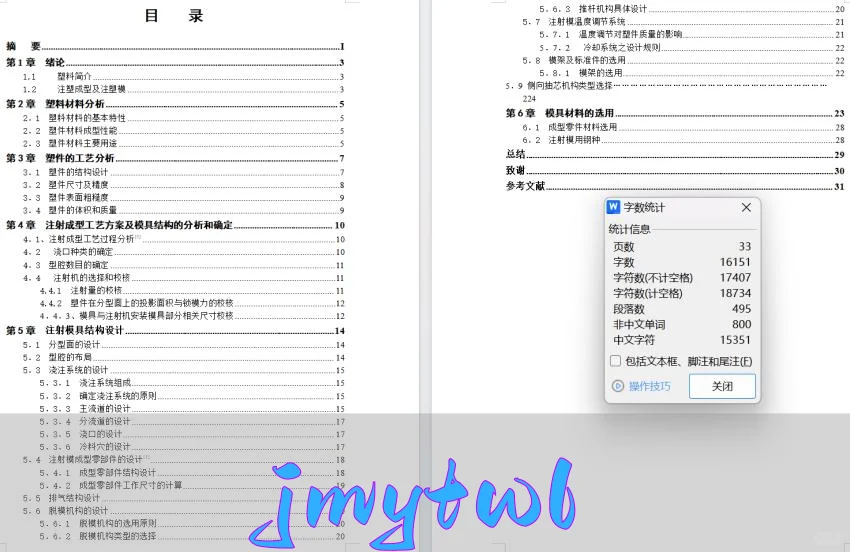Click contents entry 4.4.3 安装模具部分相关尺寸校核
Image resolution: width=850 pixels, height=552 pixels.
click(192, 316)
